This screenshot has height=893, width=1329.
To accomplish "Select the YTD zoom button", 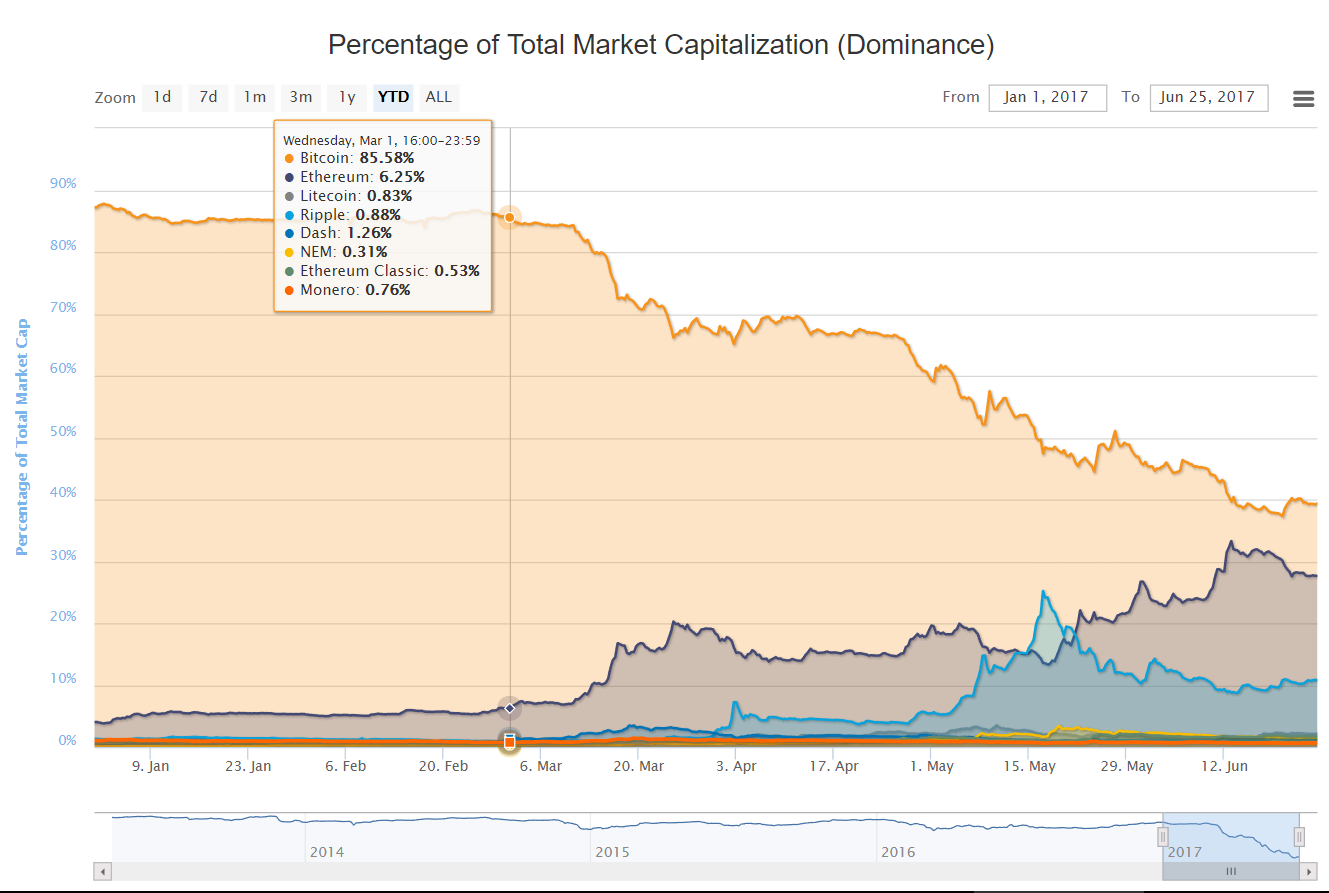I will tap(393, 97).
